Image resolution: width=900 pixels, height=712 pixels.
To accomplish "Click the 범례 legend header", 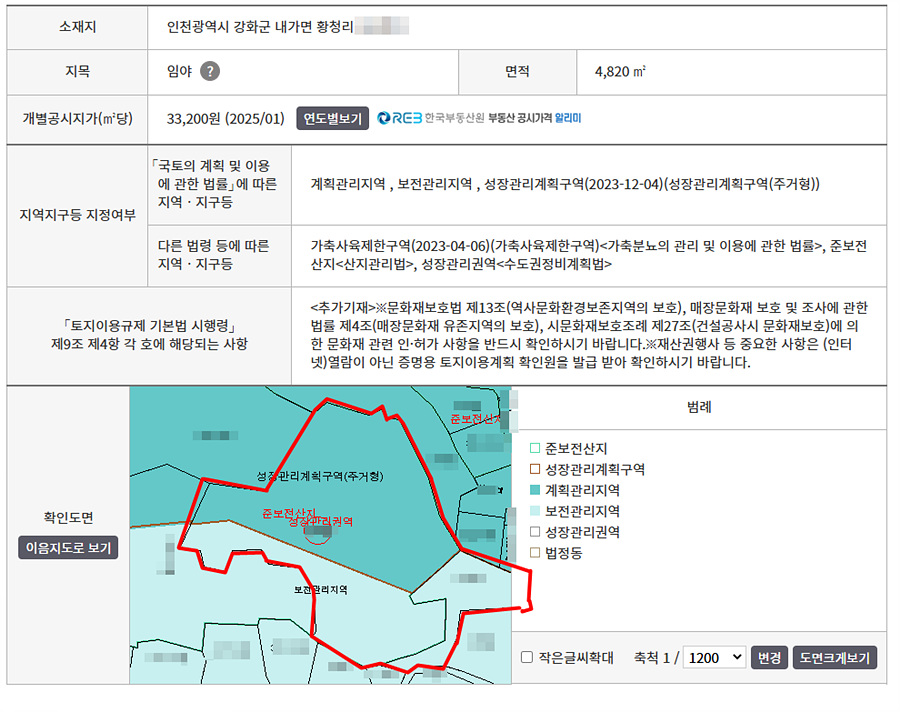I will (x=699, y=407).
